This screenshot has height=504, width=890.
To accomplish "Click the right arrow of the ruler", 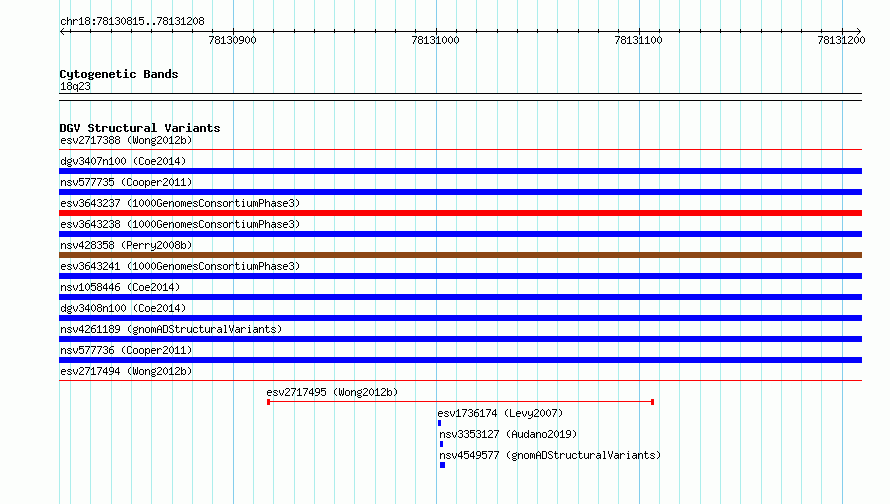I will [859, 31].
